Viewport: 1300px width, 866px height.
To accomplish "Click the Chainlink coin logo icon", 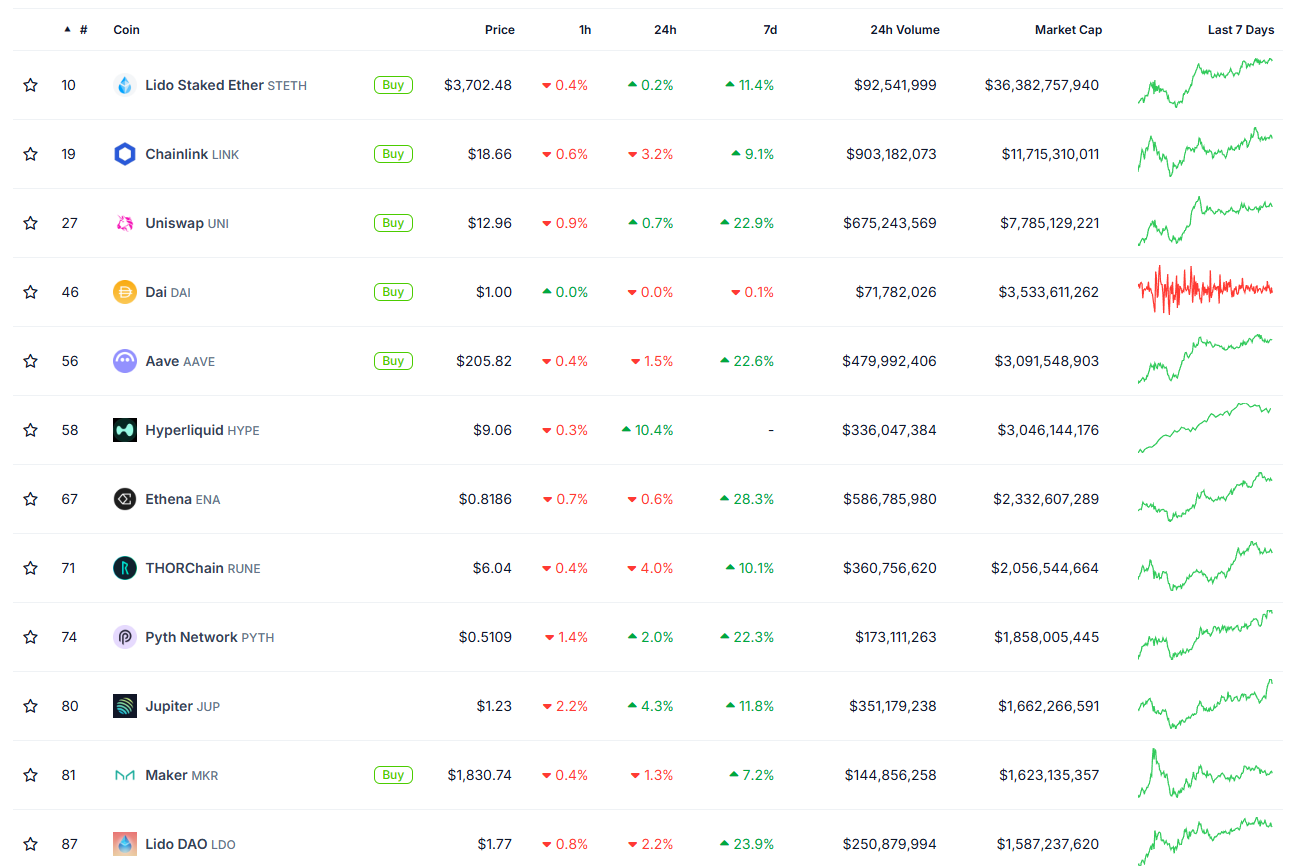I will pos(125,154).
